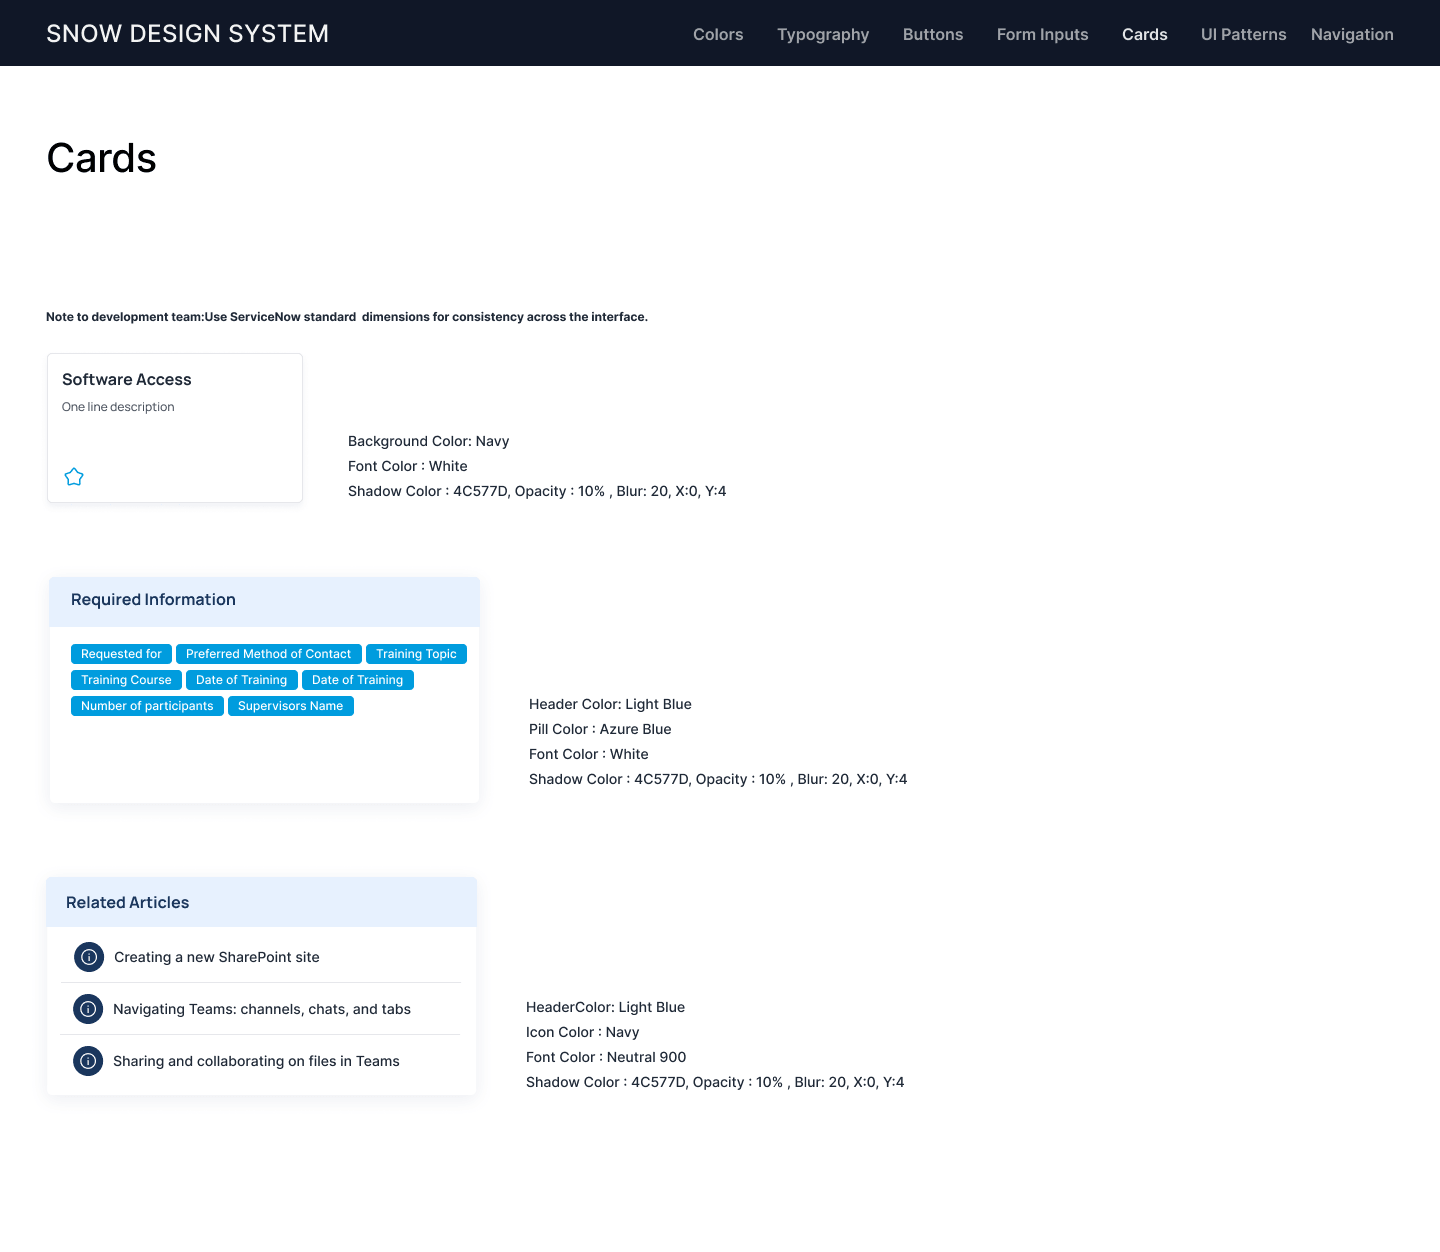Image resolution: width=1440 pixels, height=1252 pixels.
Task: Click the star favorite icon on Software Access card
Action: tap(74, 477)
